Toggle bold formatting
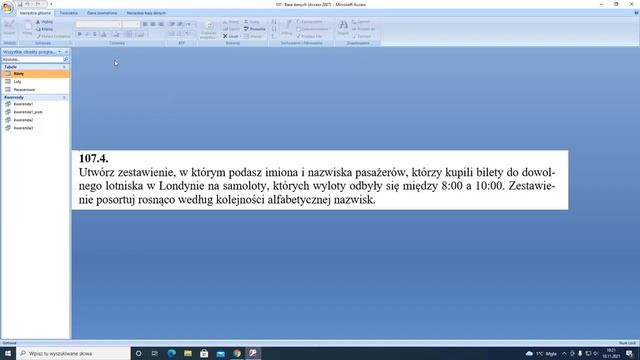640x360 pixels. [80, 34]
